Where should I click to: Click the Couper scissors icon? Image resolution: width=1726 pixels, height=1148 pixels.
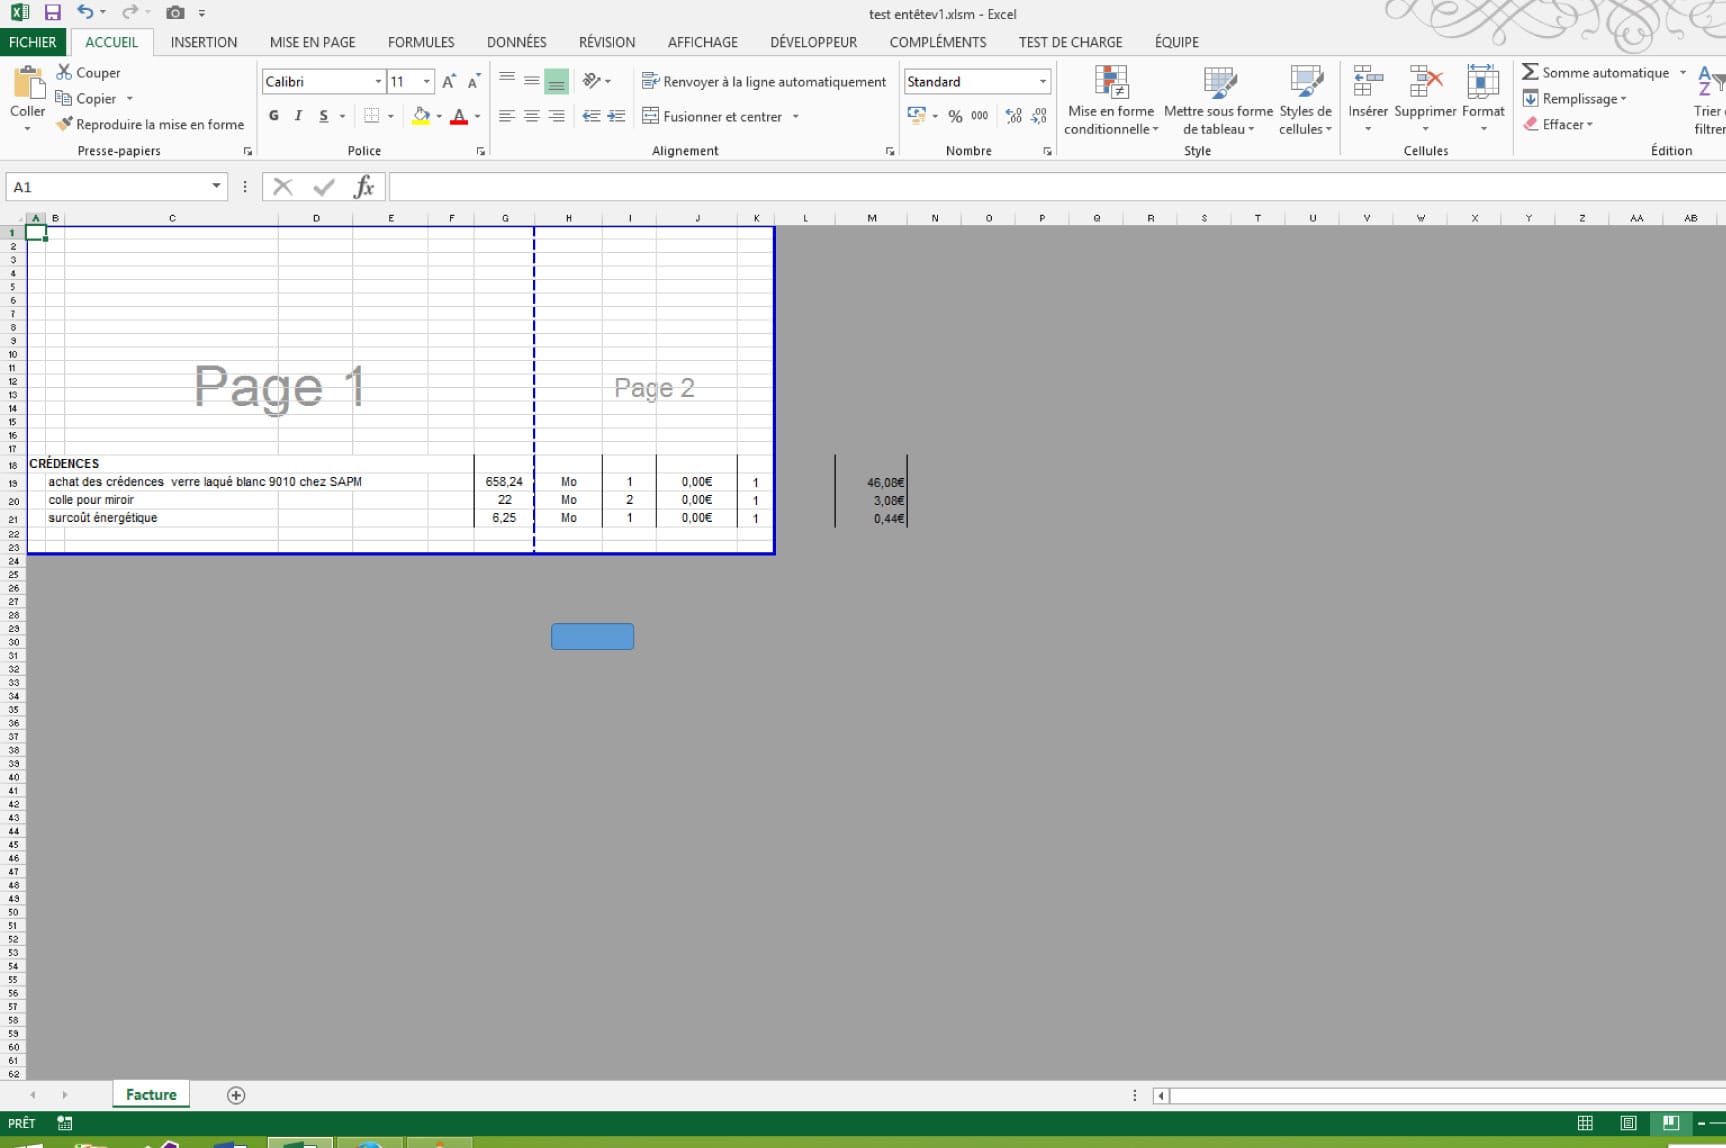[64, 72]
